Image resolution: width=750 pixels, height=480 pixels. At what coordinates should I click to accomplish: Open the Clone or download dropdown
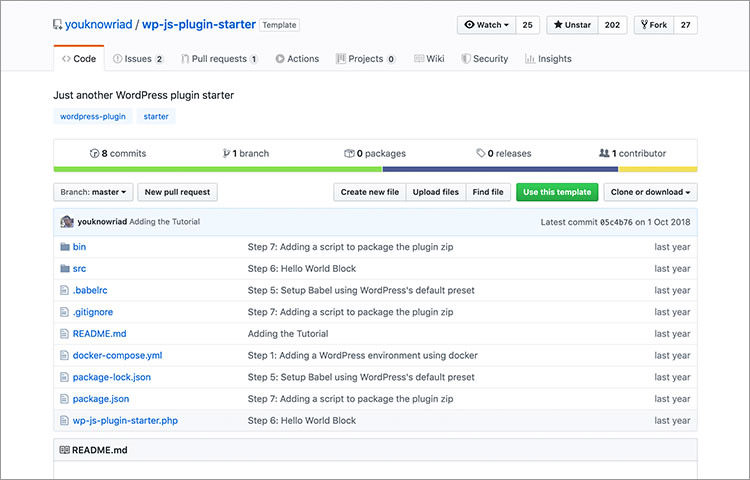[x=652, y=192]
